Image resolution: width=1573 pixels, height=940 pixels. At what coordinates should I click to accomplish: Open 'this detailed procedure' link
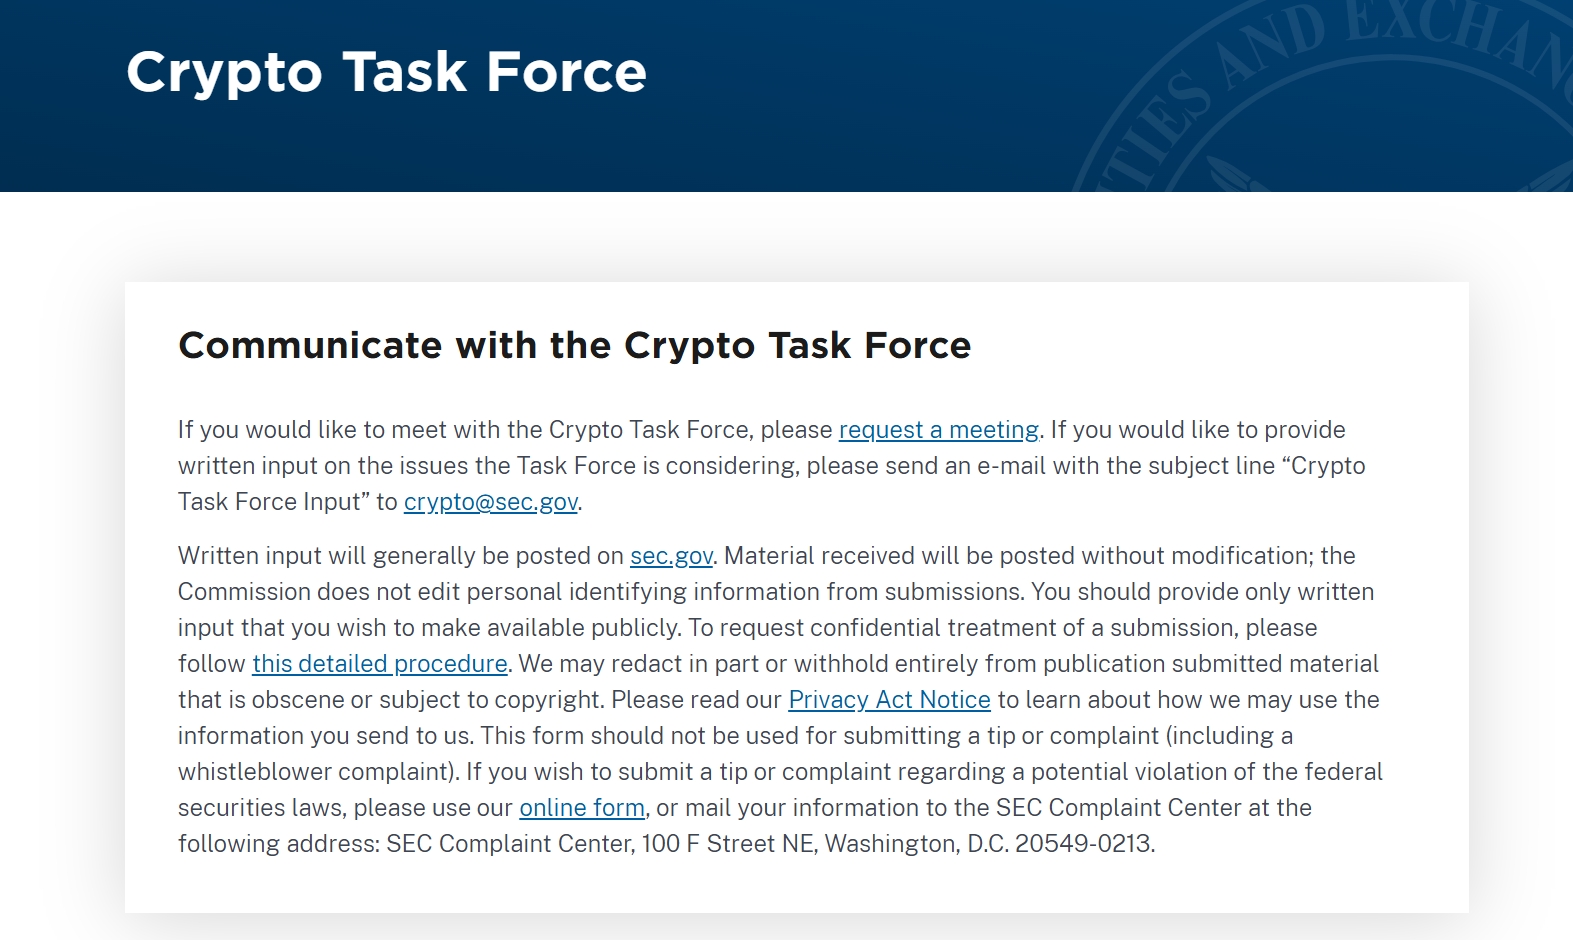380,664
